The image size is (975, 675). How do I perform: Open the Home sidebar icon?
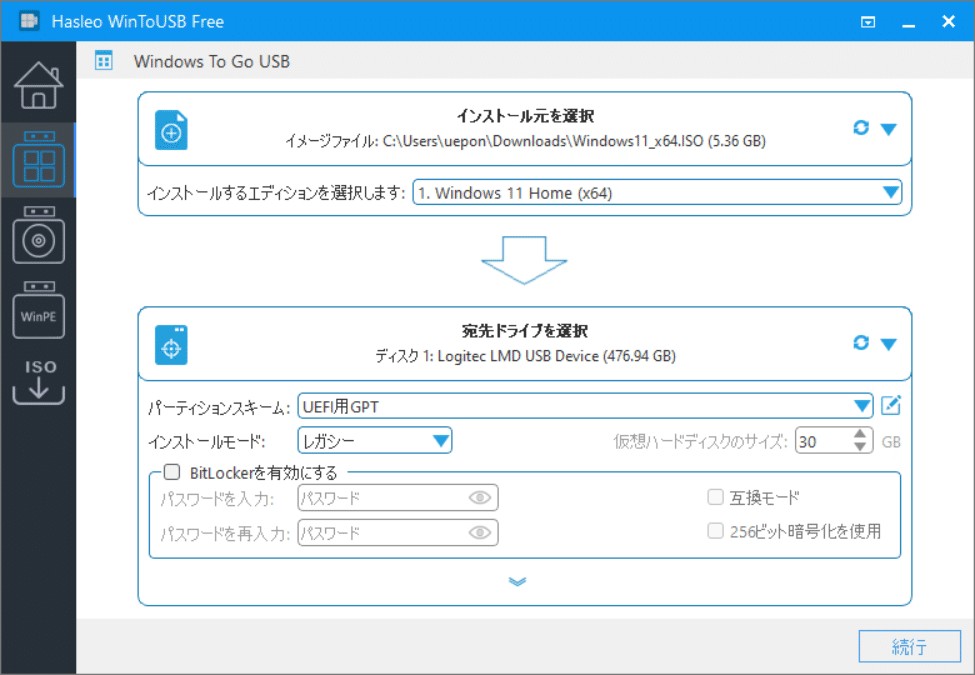(x=39, y=85)
